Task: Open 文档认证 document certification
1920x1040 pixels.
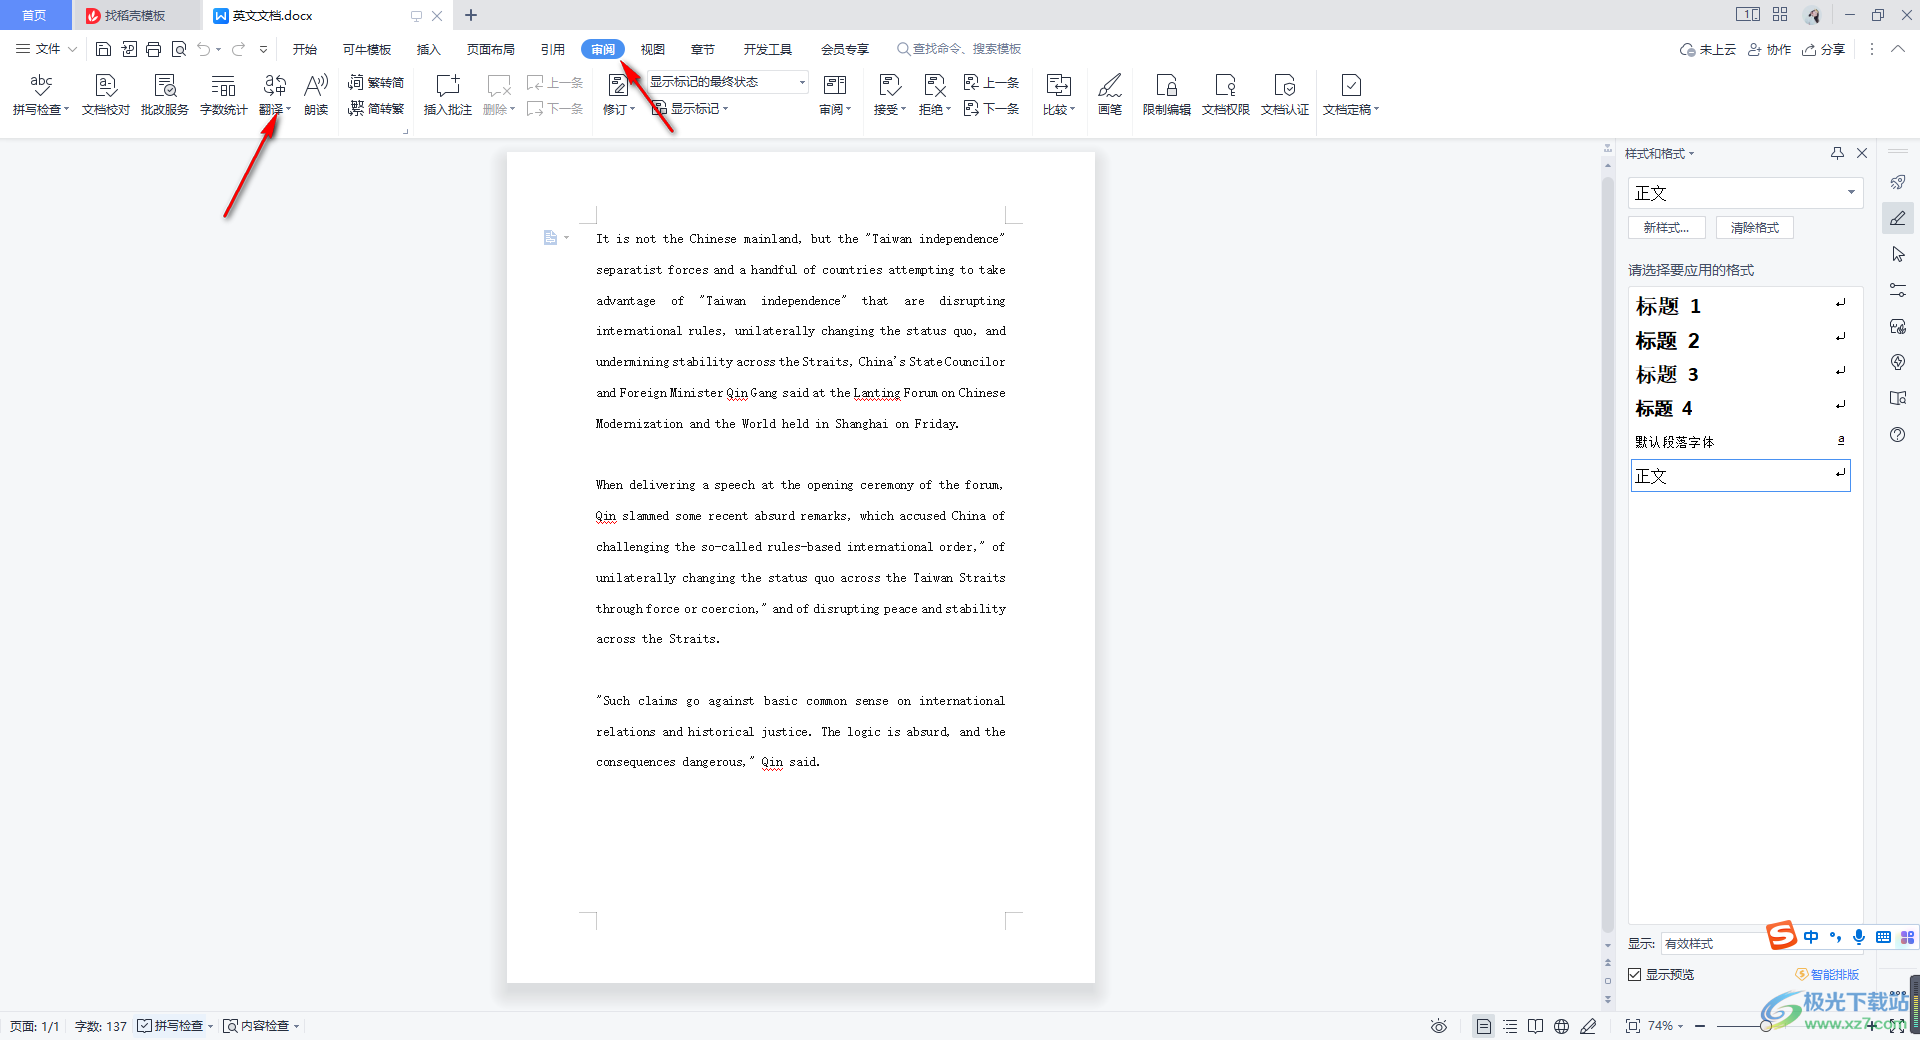Action: pyautogui.click(x=1285, y=95)
